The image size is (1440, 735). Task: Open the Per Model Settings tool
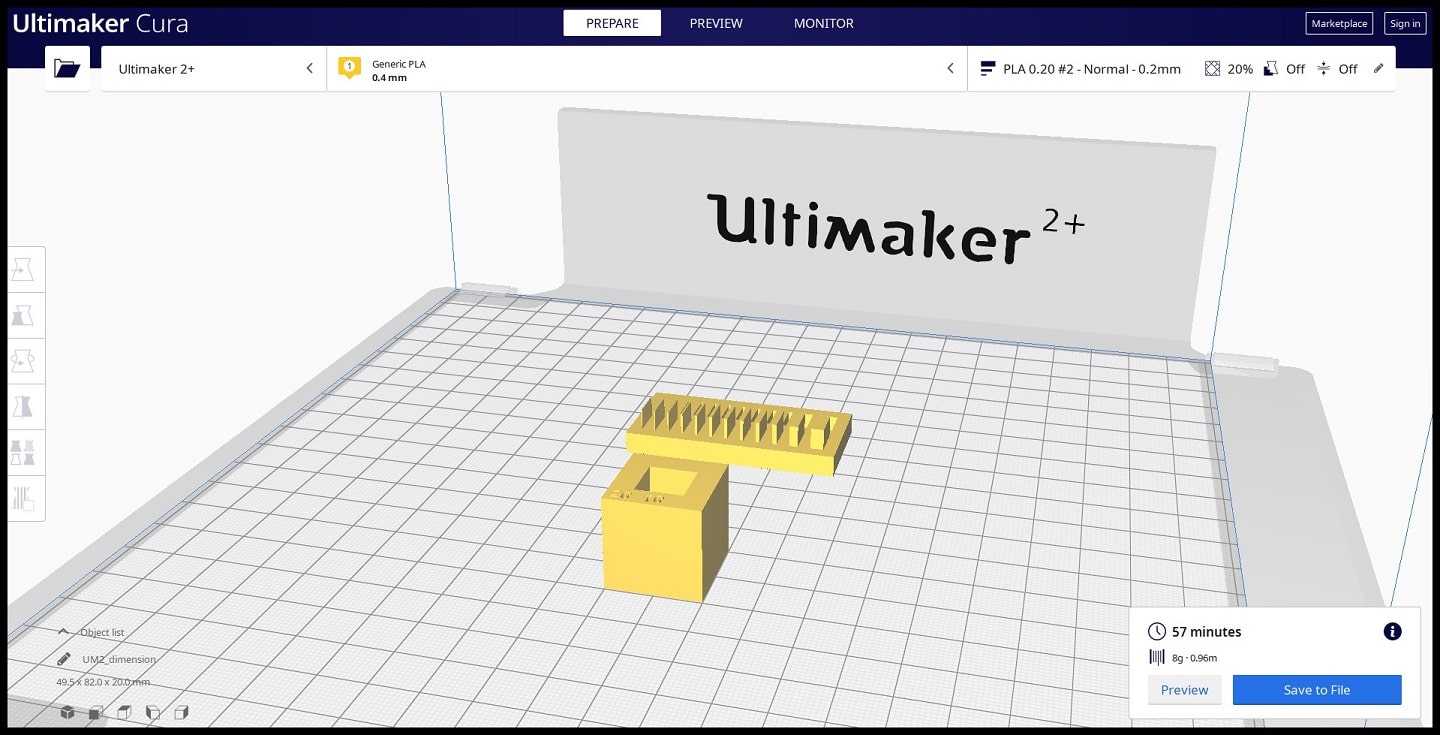pos(24,452)
